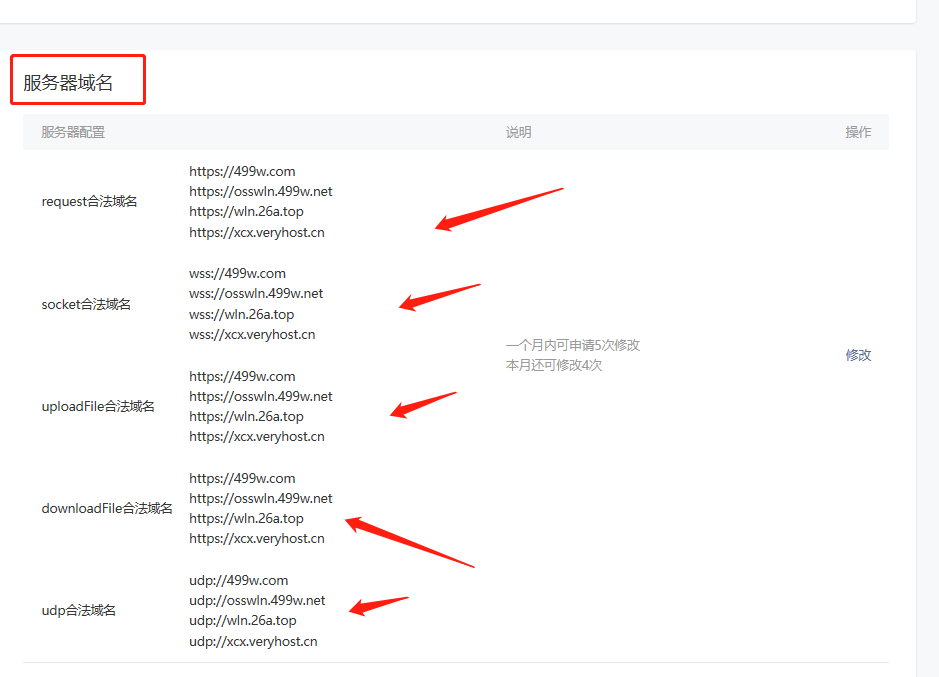
Task: Select the wss://osswln.499w.net socket domain
Action: click(x=256, y=294)
